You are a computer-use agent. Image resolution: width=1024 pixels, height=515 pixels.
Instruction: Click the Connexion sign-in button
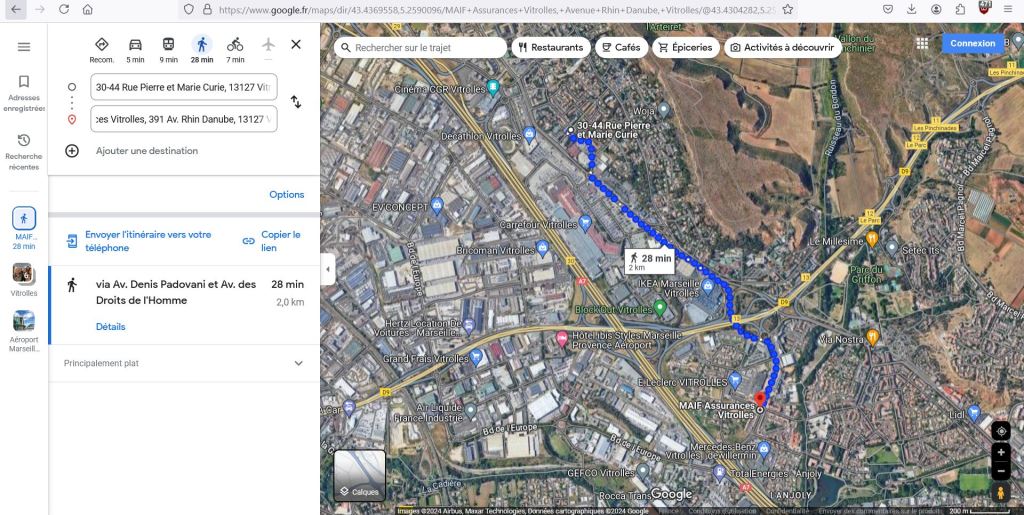(x=972, y=44)
